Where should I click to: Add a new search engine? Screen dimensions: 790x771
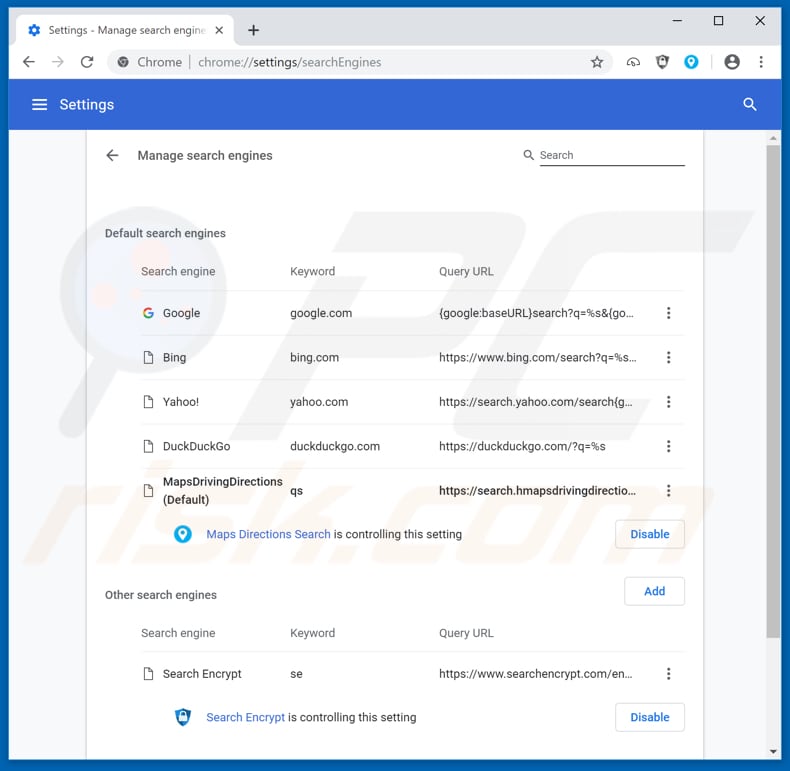click(654, 591)
